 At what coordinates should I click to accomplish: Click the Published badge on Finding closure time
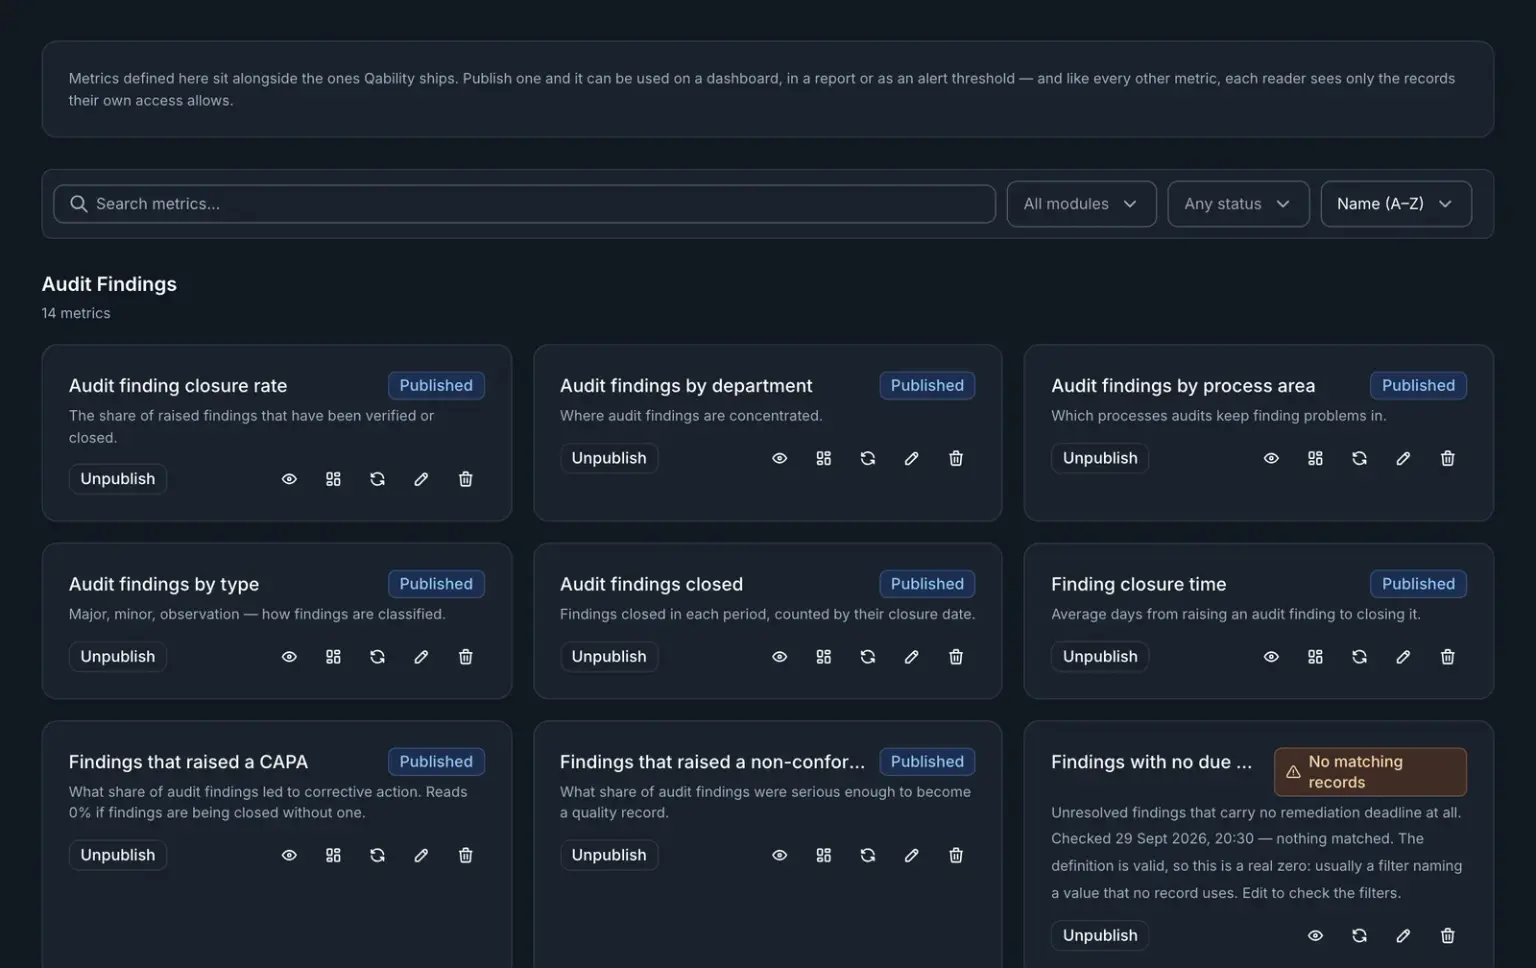(1418, 584)
